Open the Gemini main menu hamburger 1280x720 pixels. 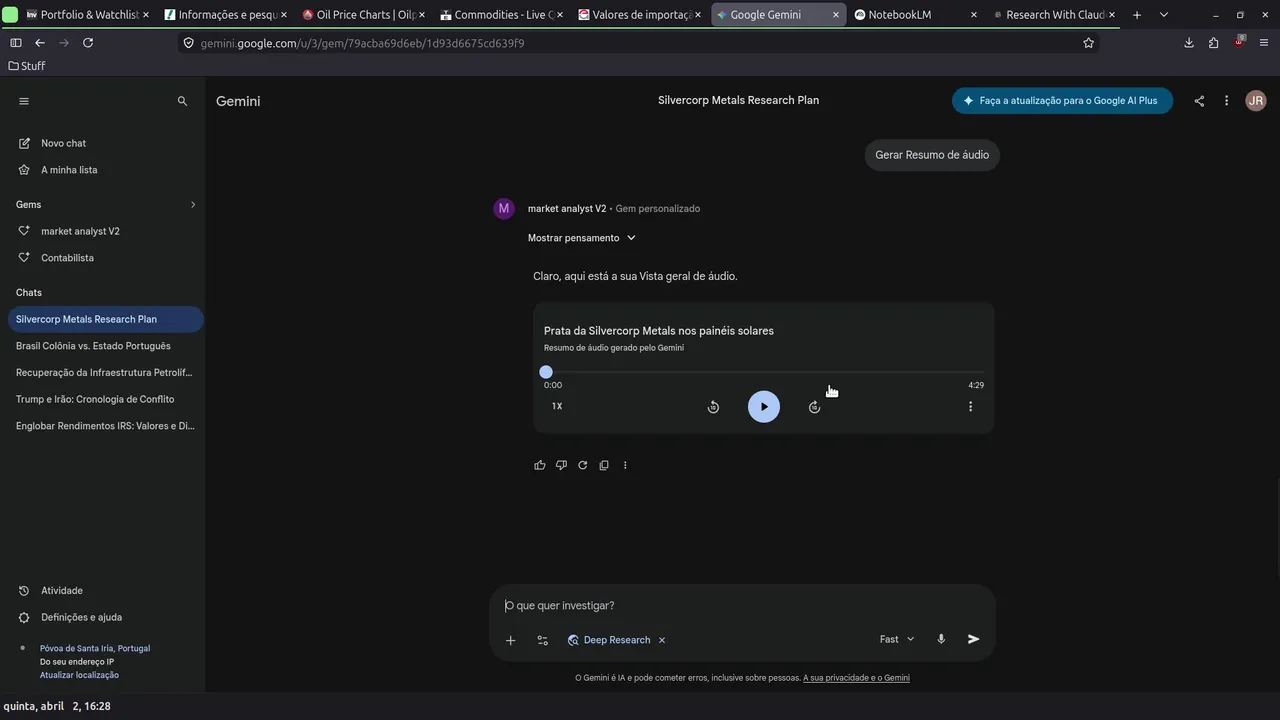pos(24,101)
